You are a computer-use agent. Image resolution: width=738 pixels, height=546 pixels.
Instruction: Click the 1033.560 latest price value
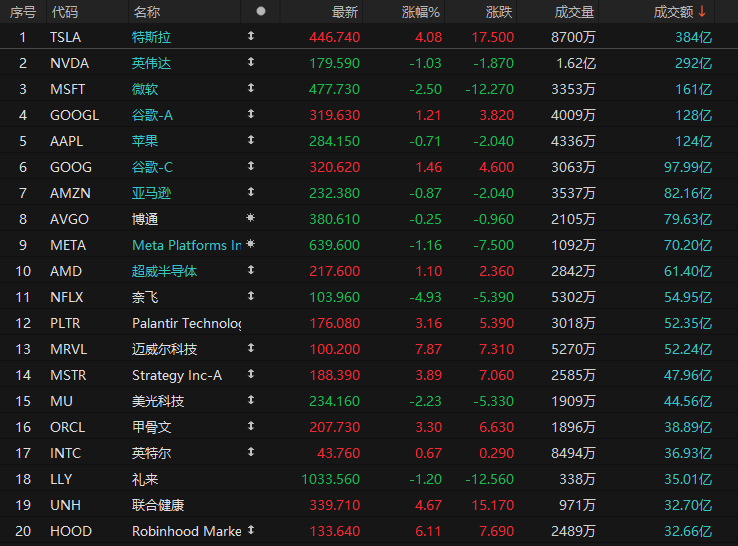(330, 479)
